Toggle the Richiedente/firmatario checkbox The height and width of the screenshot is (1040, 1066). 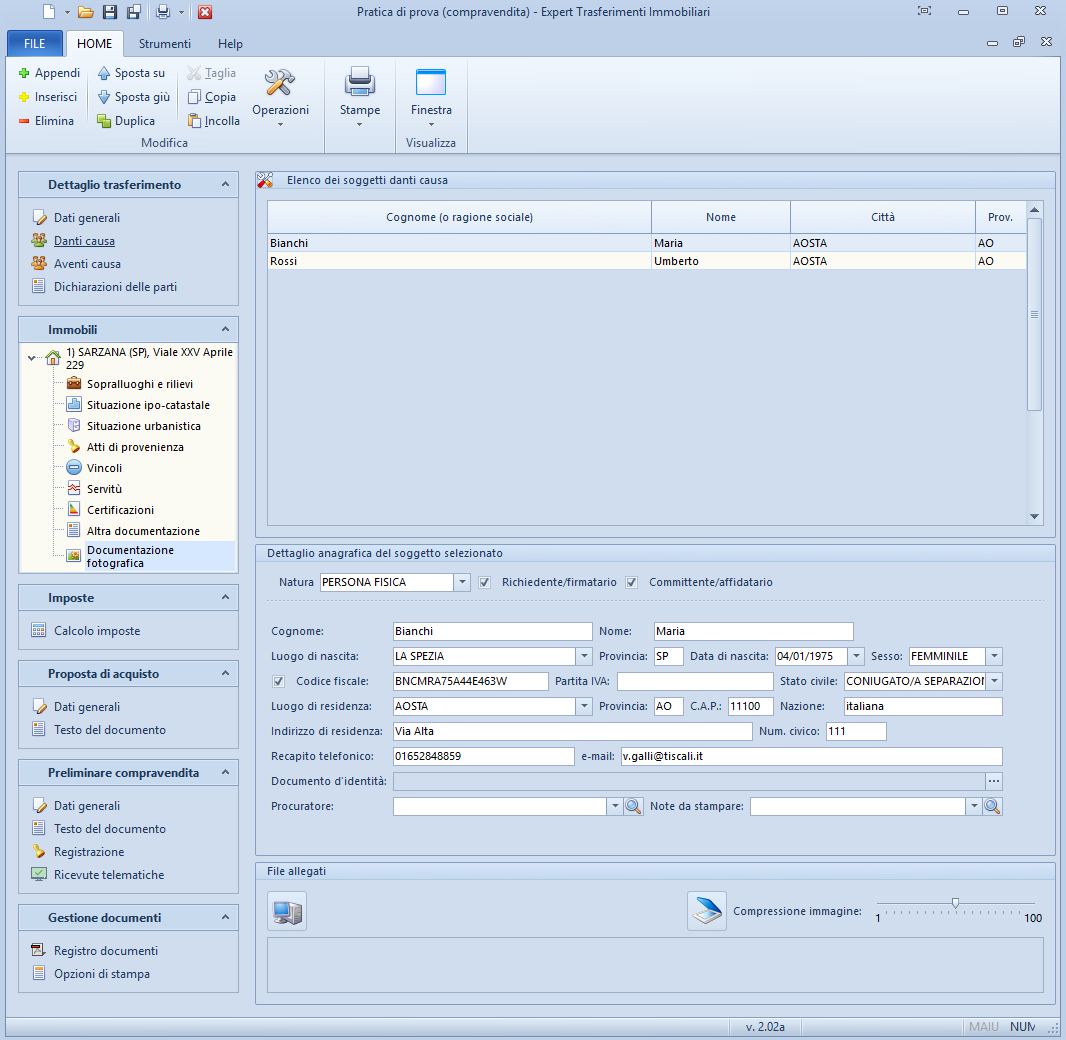[x=485, y=582]
